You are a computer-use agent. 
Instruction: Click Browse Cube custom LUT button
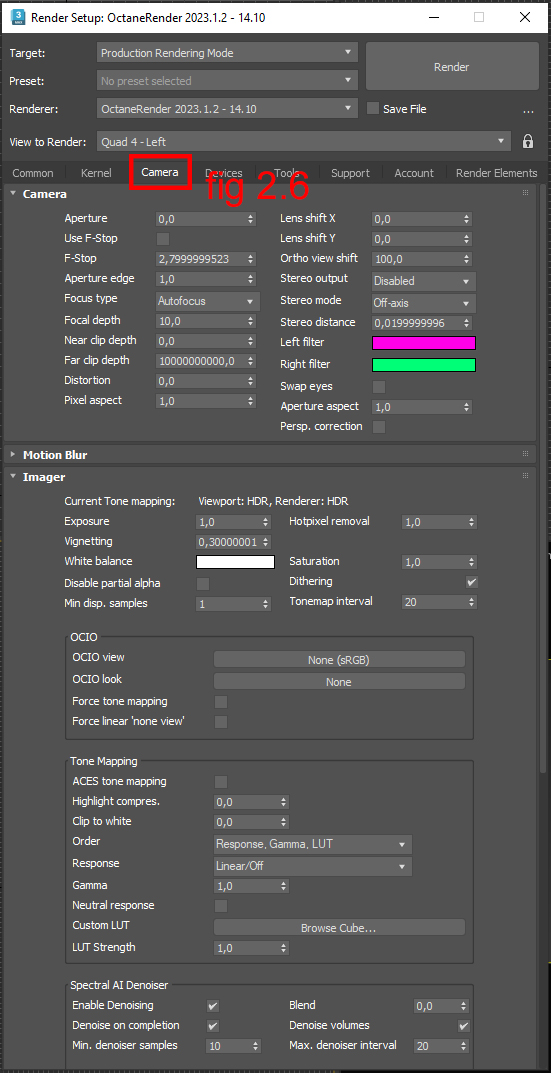[x=339, y=928]
